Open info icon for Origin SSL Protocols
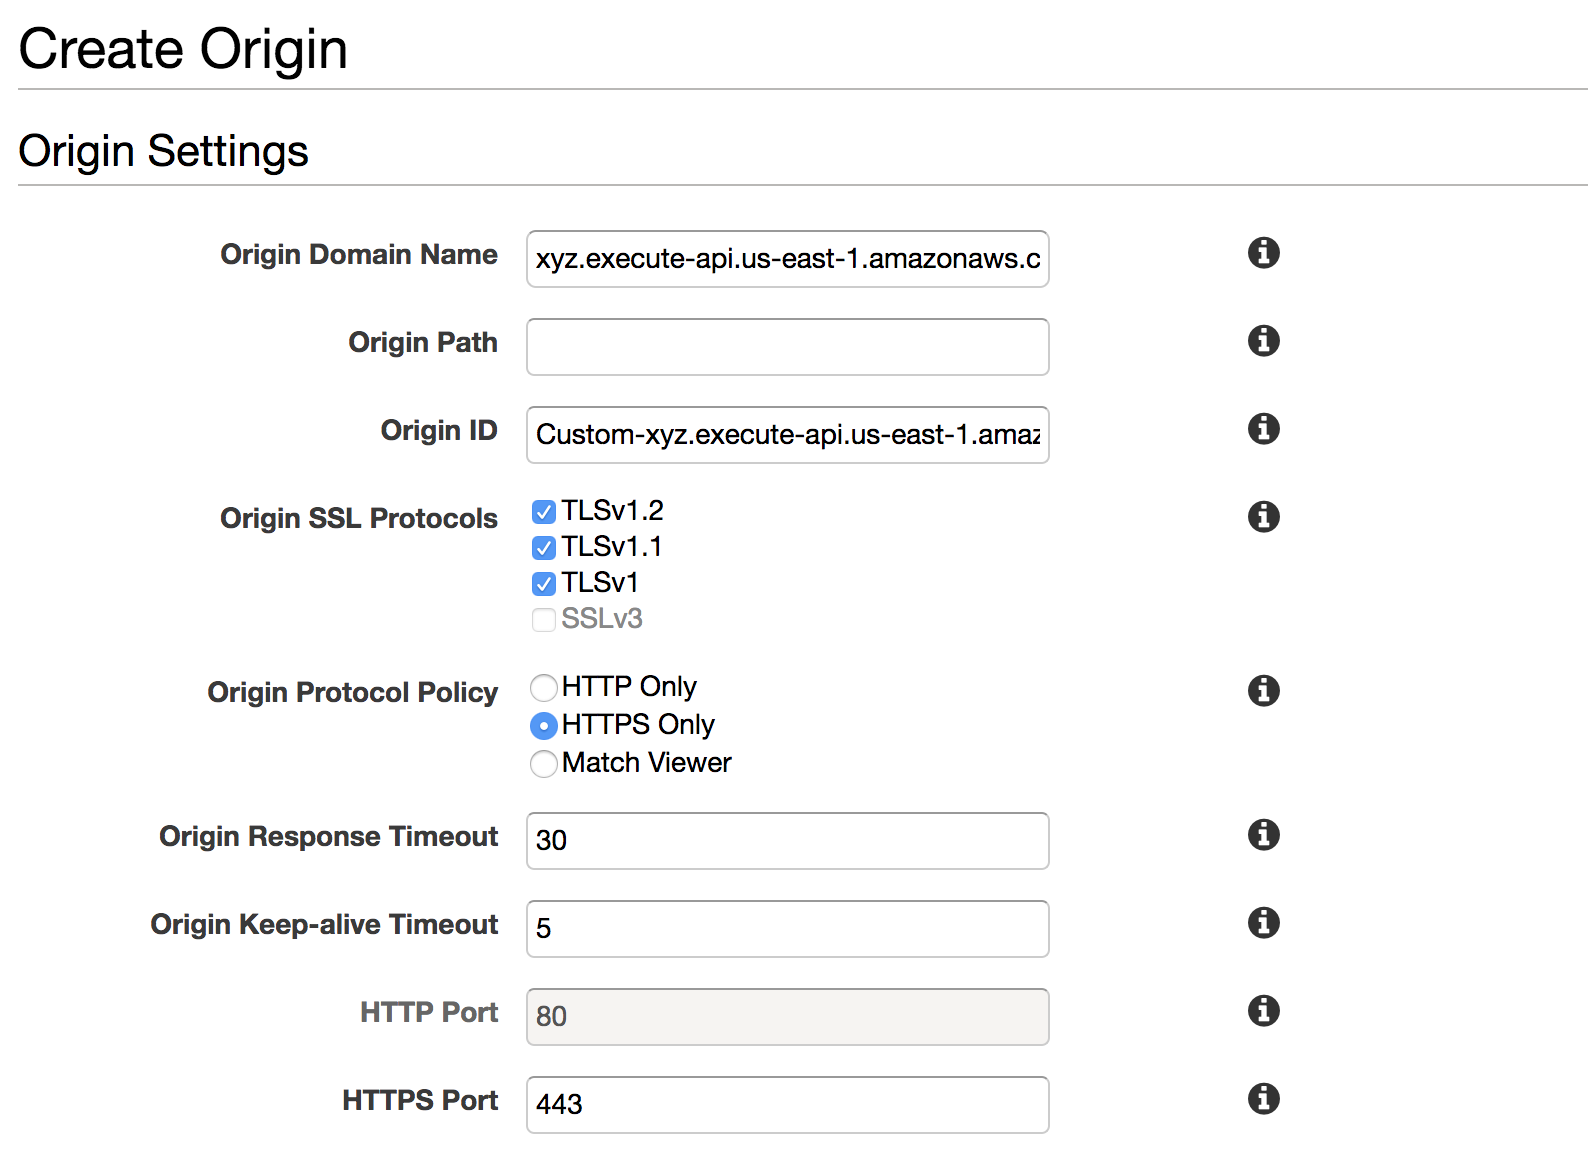Screen dimensions: 1588x1154 coord(1263,517)
